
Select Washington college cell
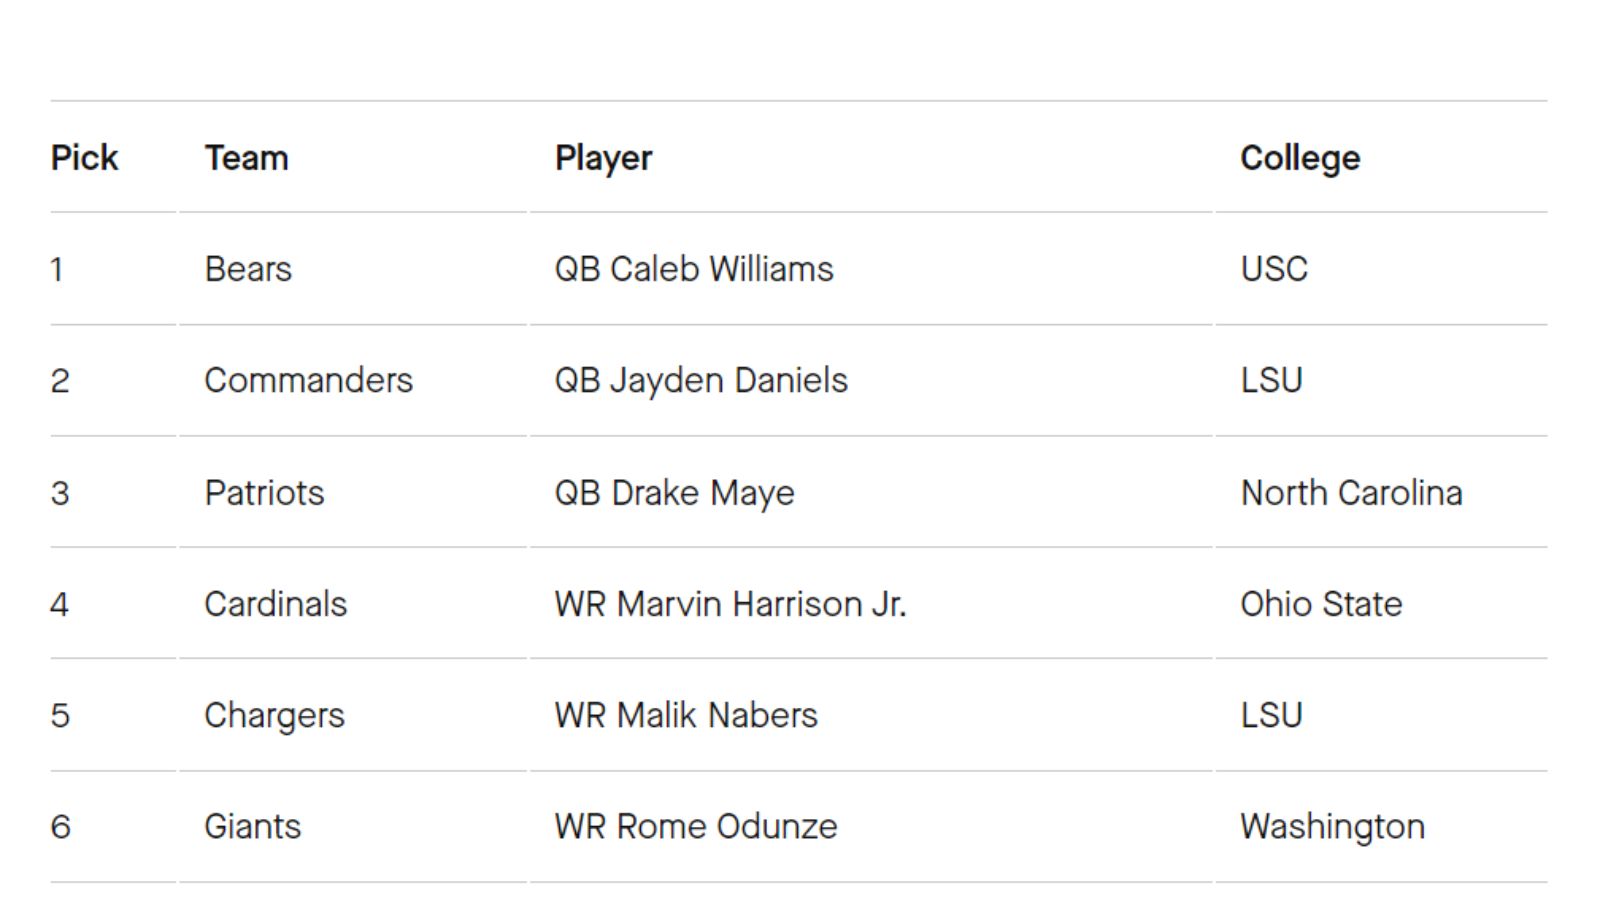click(1332, 828)
